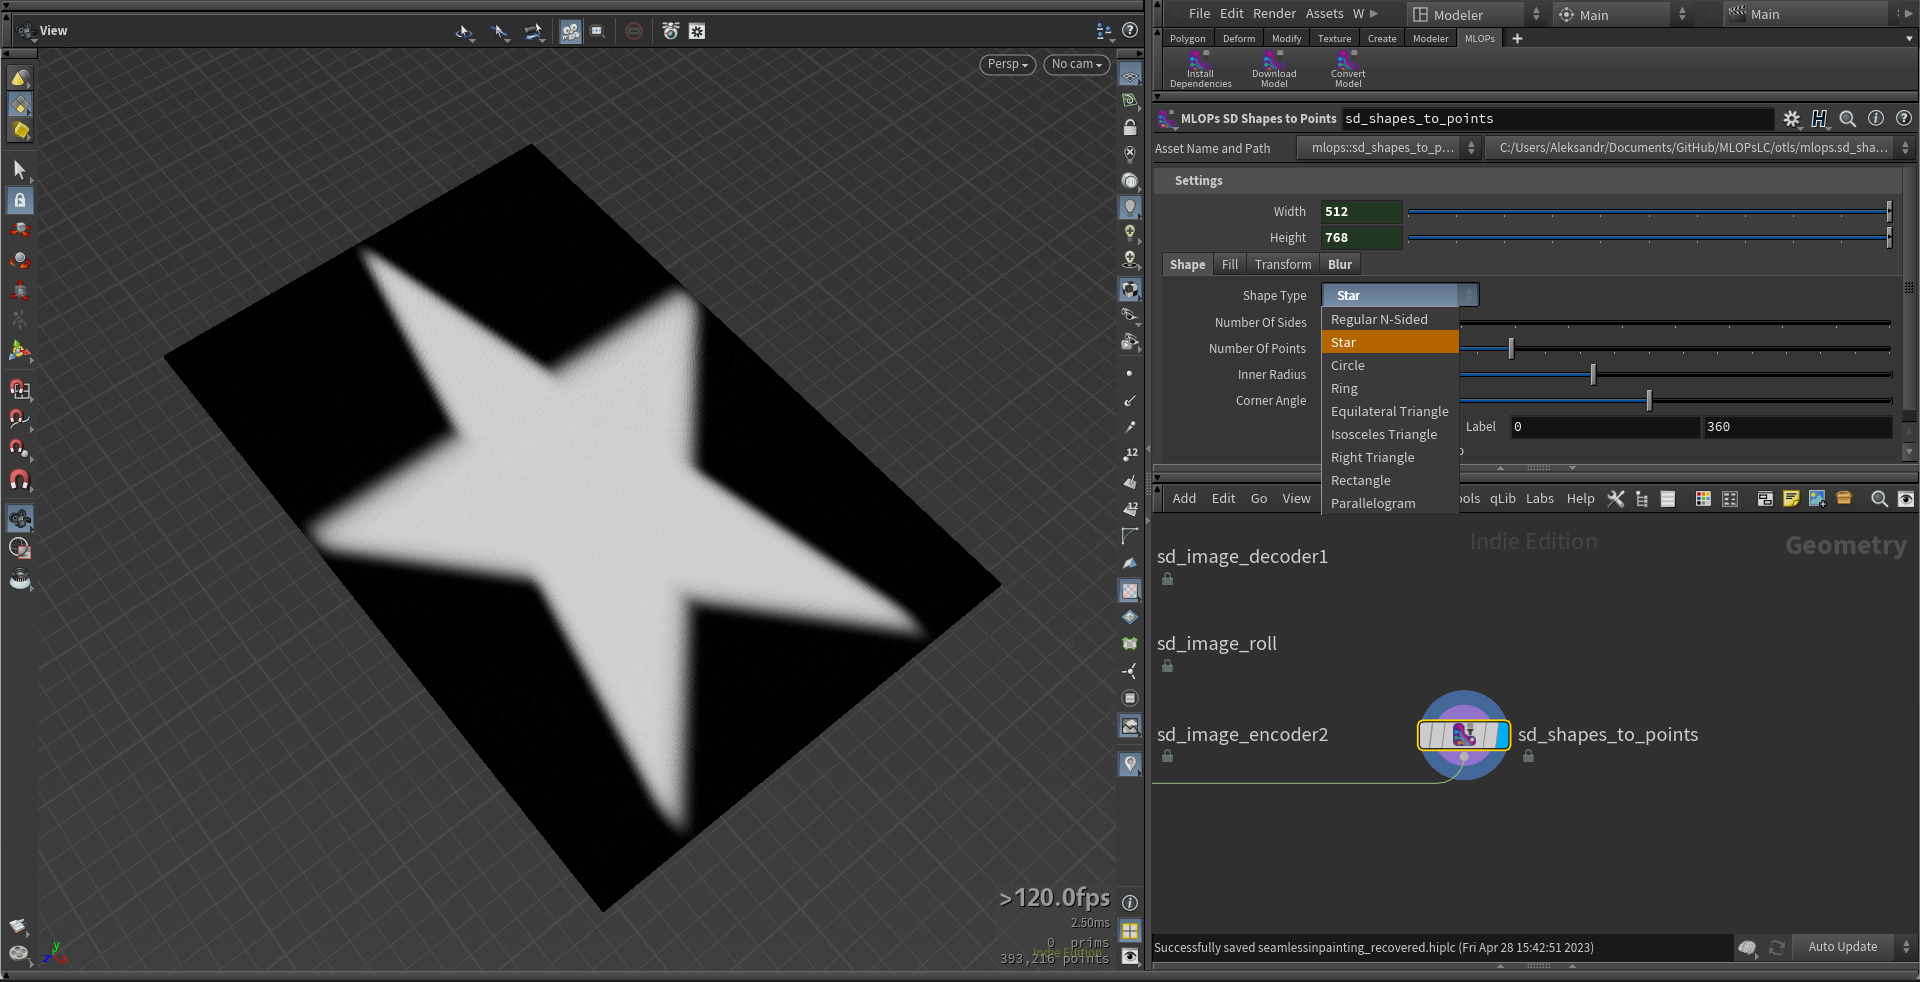Click quad view layout yellow icon
Screen dimensions: 1920x982
1130,930
